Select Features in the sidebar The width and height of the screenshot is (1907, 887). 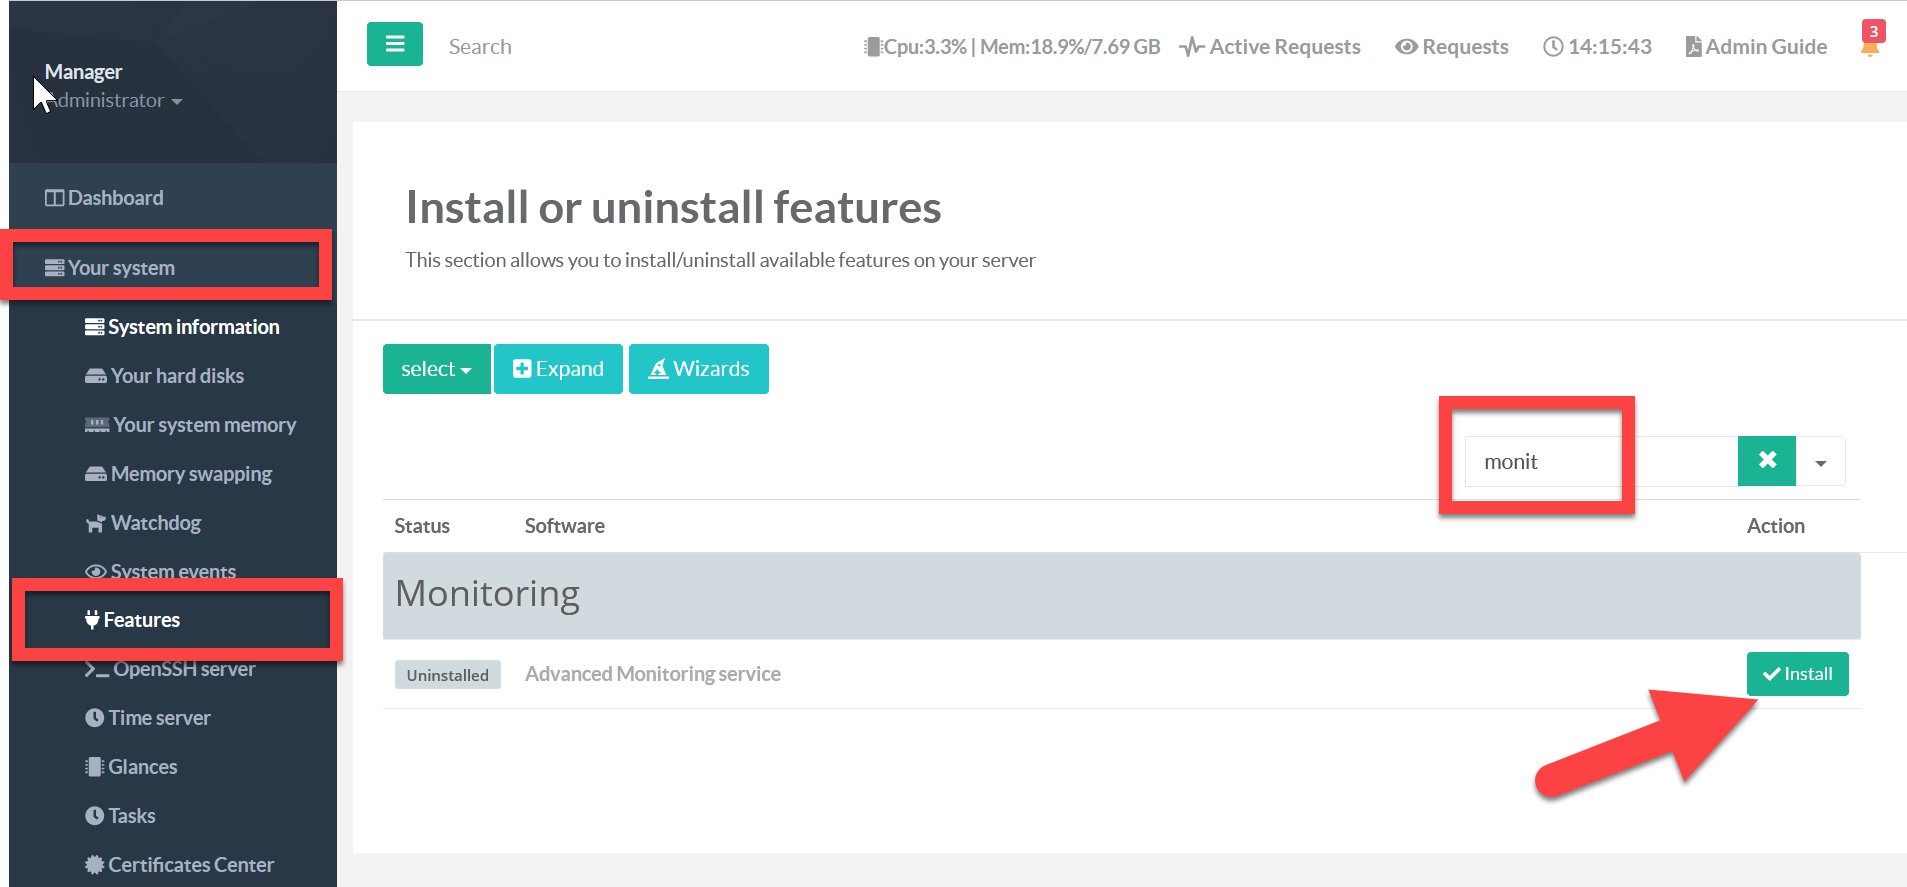[x=141, y=620]
